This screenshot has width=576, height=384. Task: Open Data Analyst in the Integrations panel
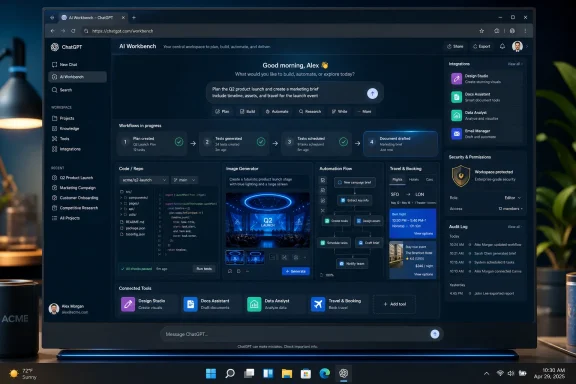[485, 115]
